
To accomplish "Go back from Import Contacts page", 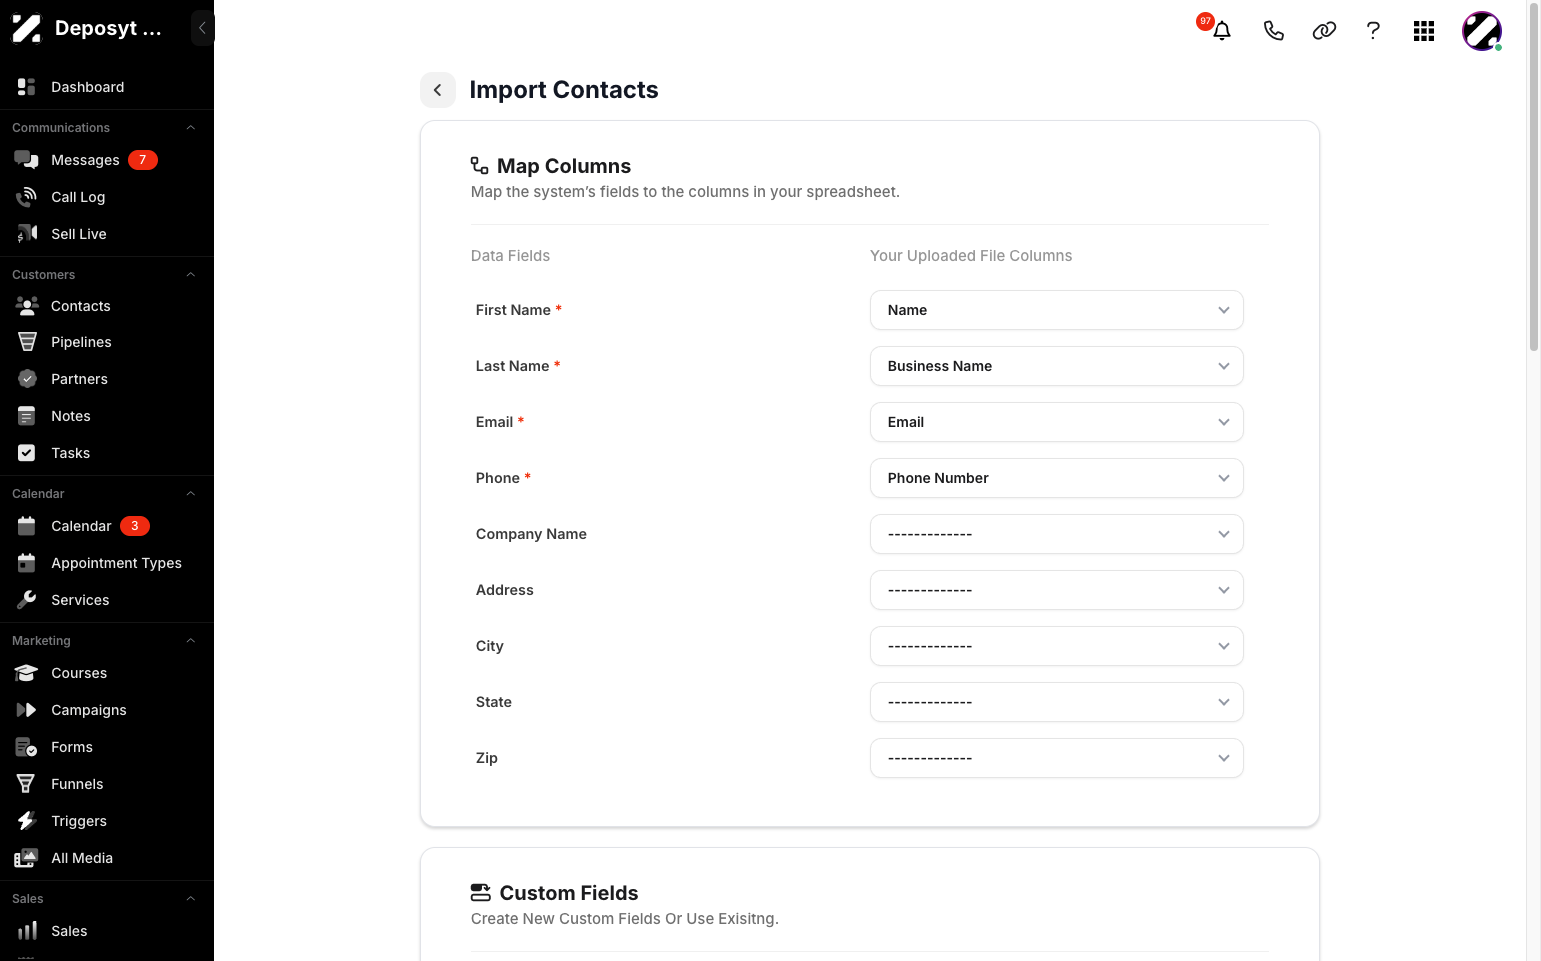I will tap(438, 90).
